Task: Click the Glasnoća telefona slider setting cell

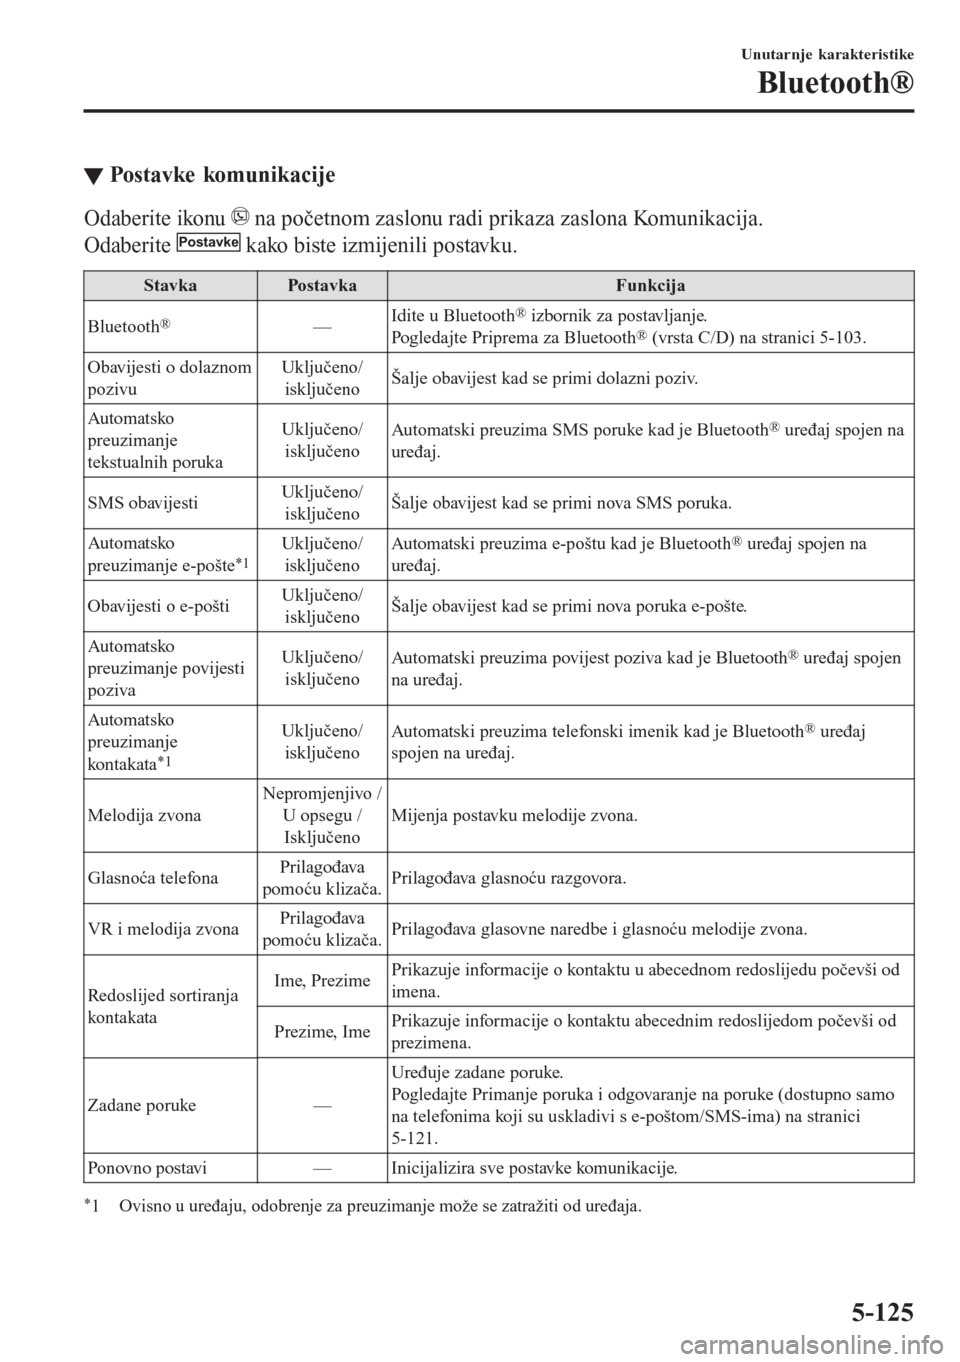Action: point(322,878)
